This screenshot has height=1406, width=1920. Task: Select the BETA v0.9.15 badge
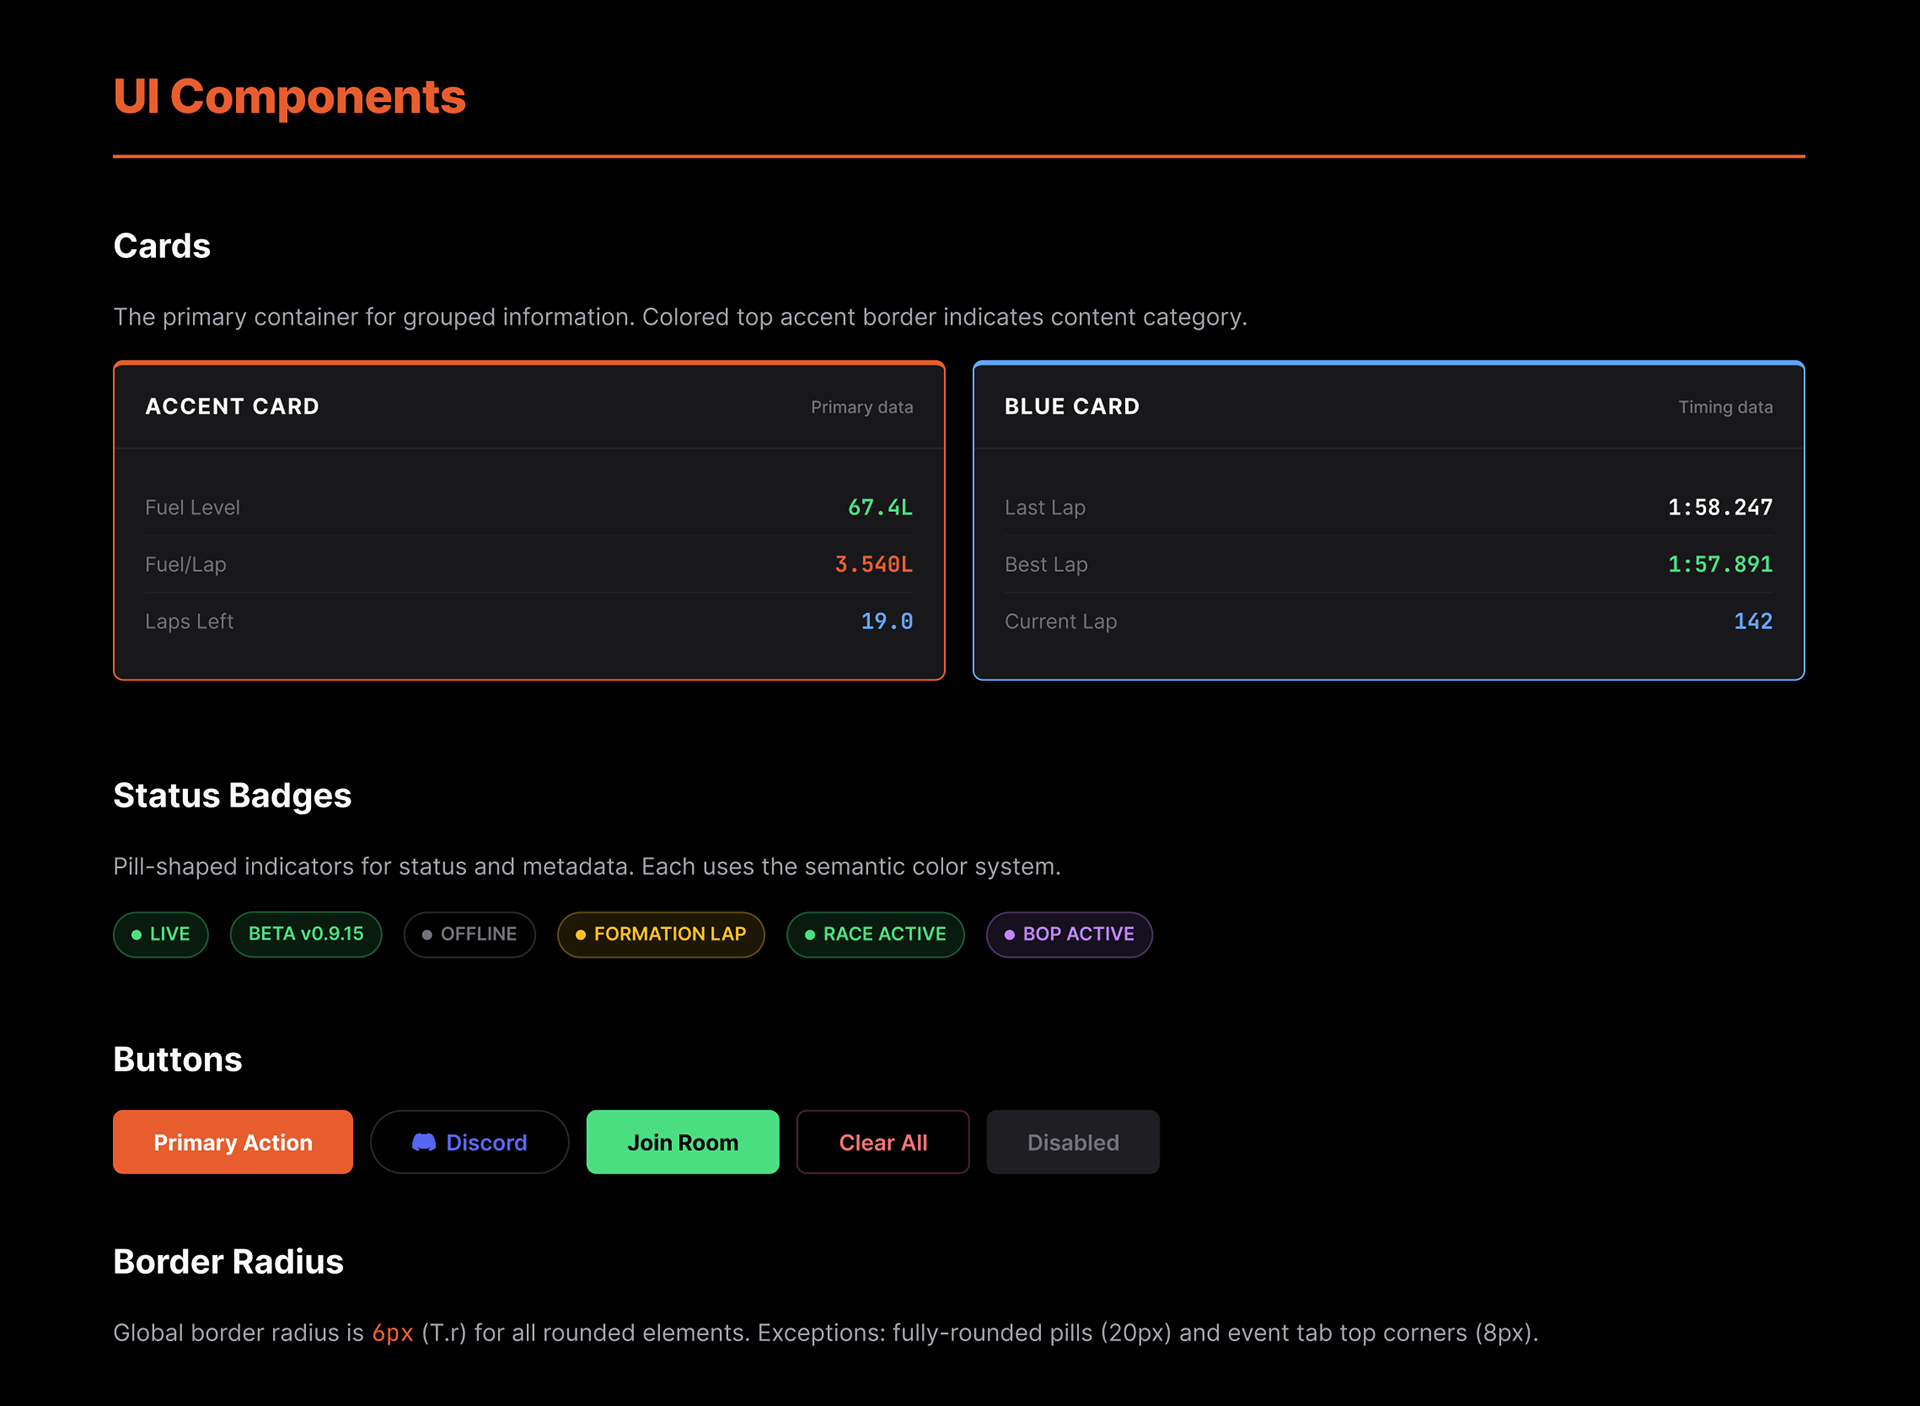(306, 934)
